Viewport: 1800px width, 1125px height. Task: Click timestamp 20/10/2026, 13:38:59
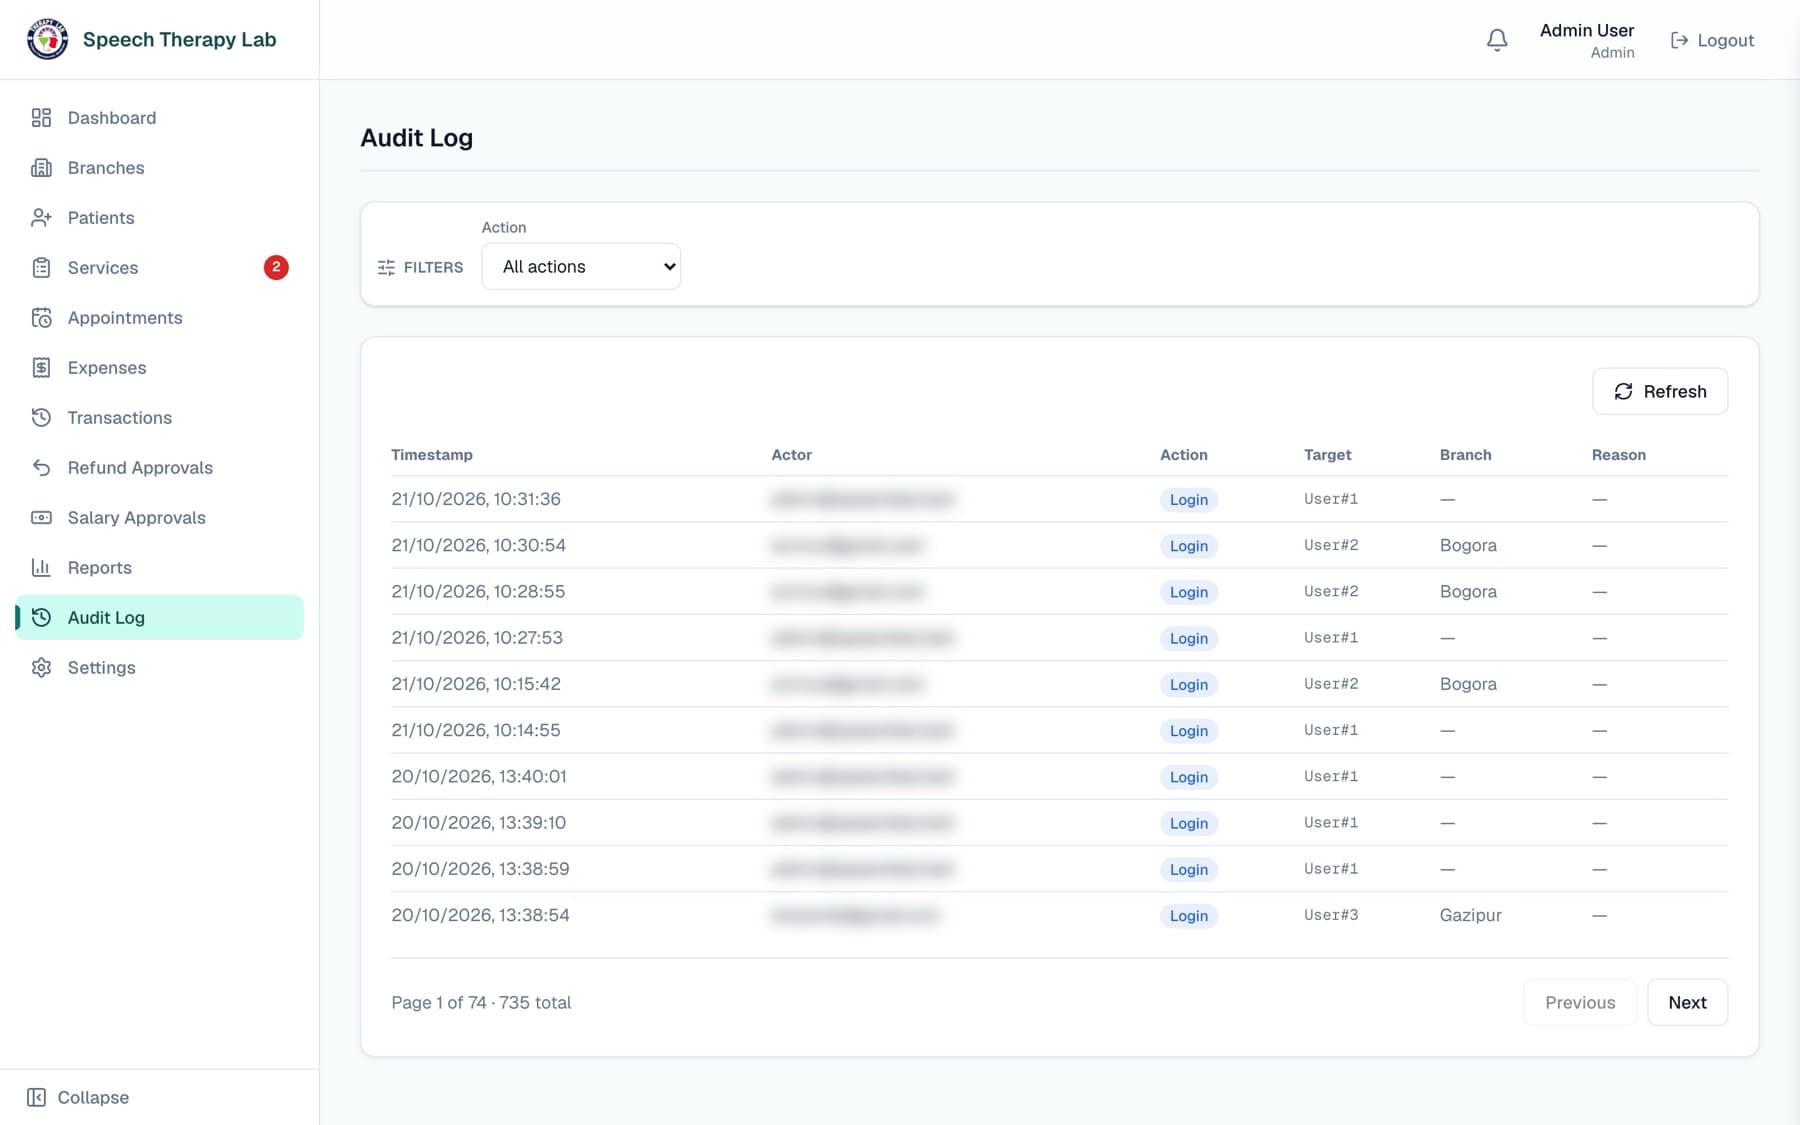[x=480, y=869]
